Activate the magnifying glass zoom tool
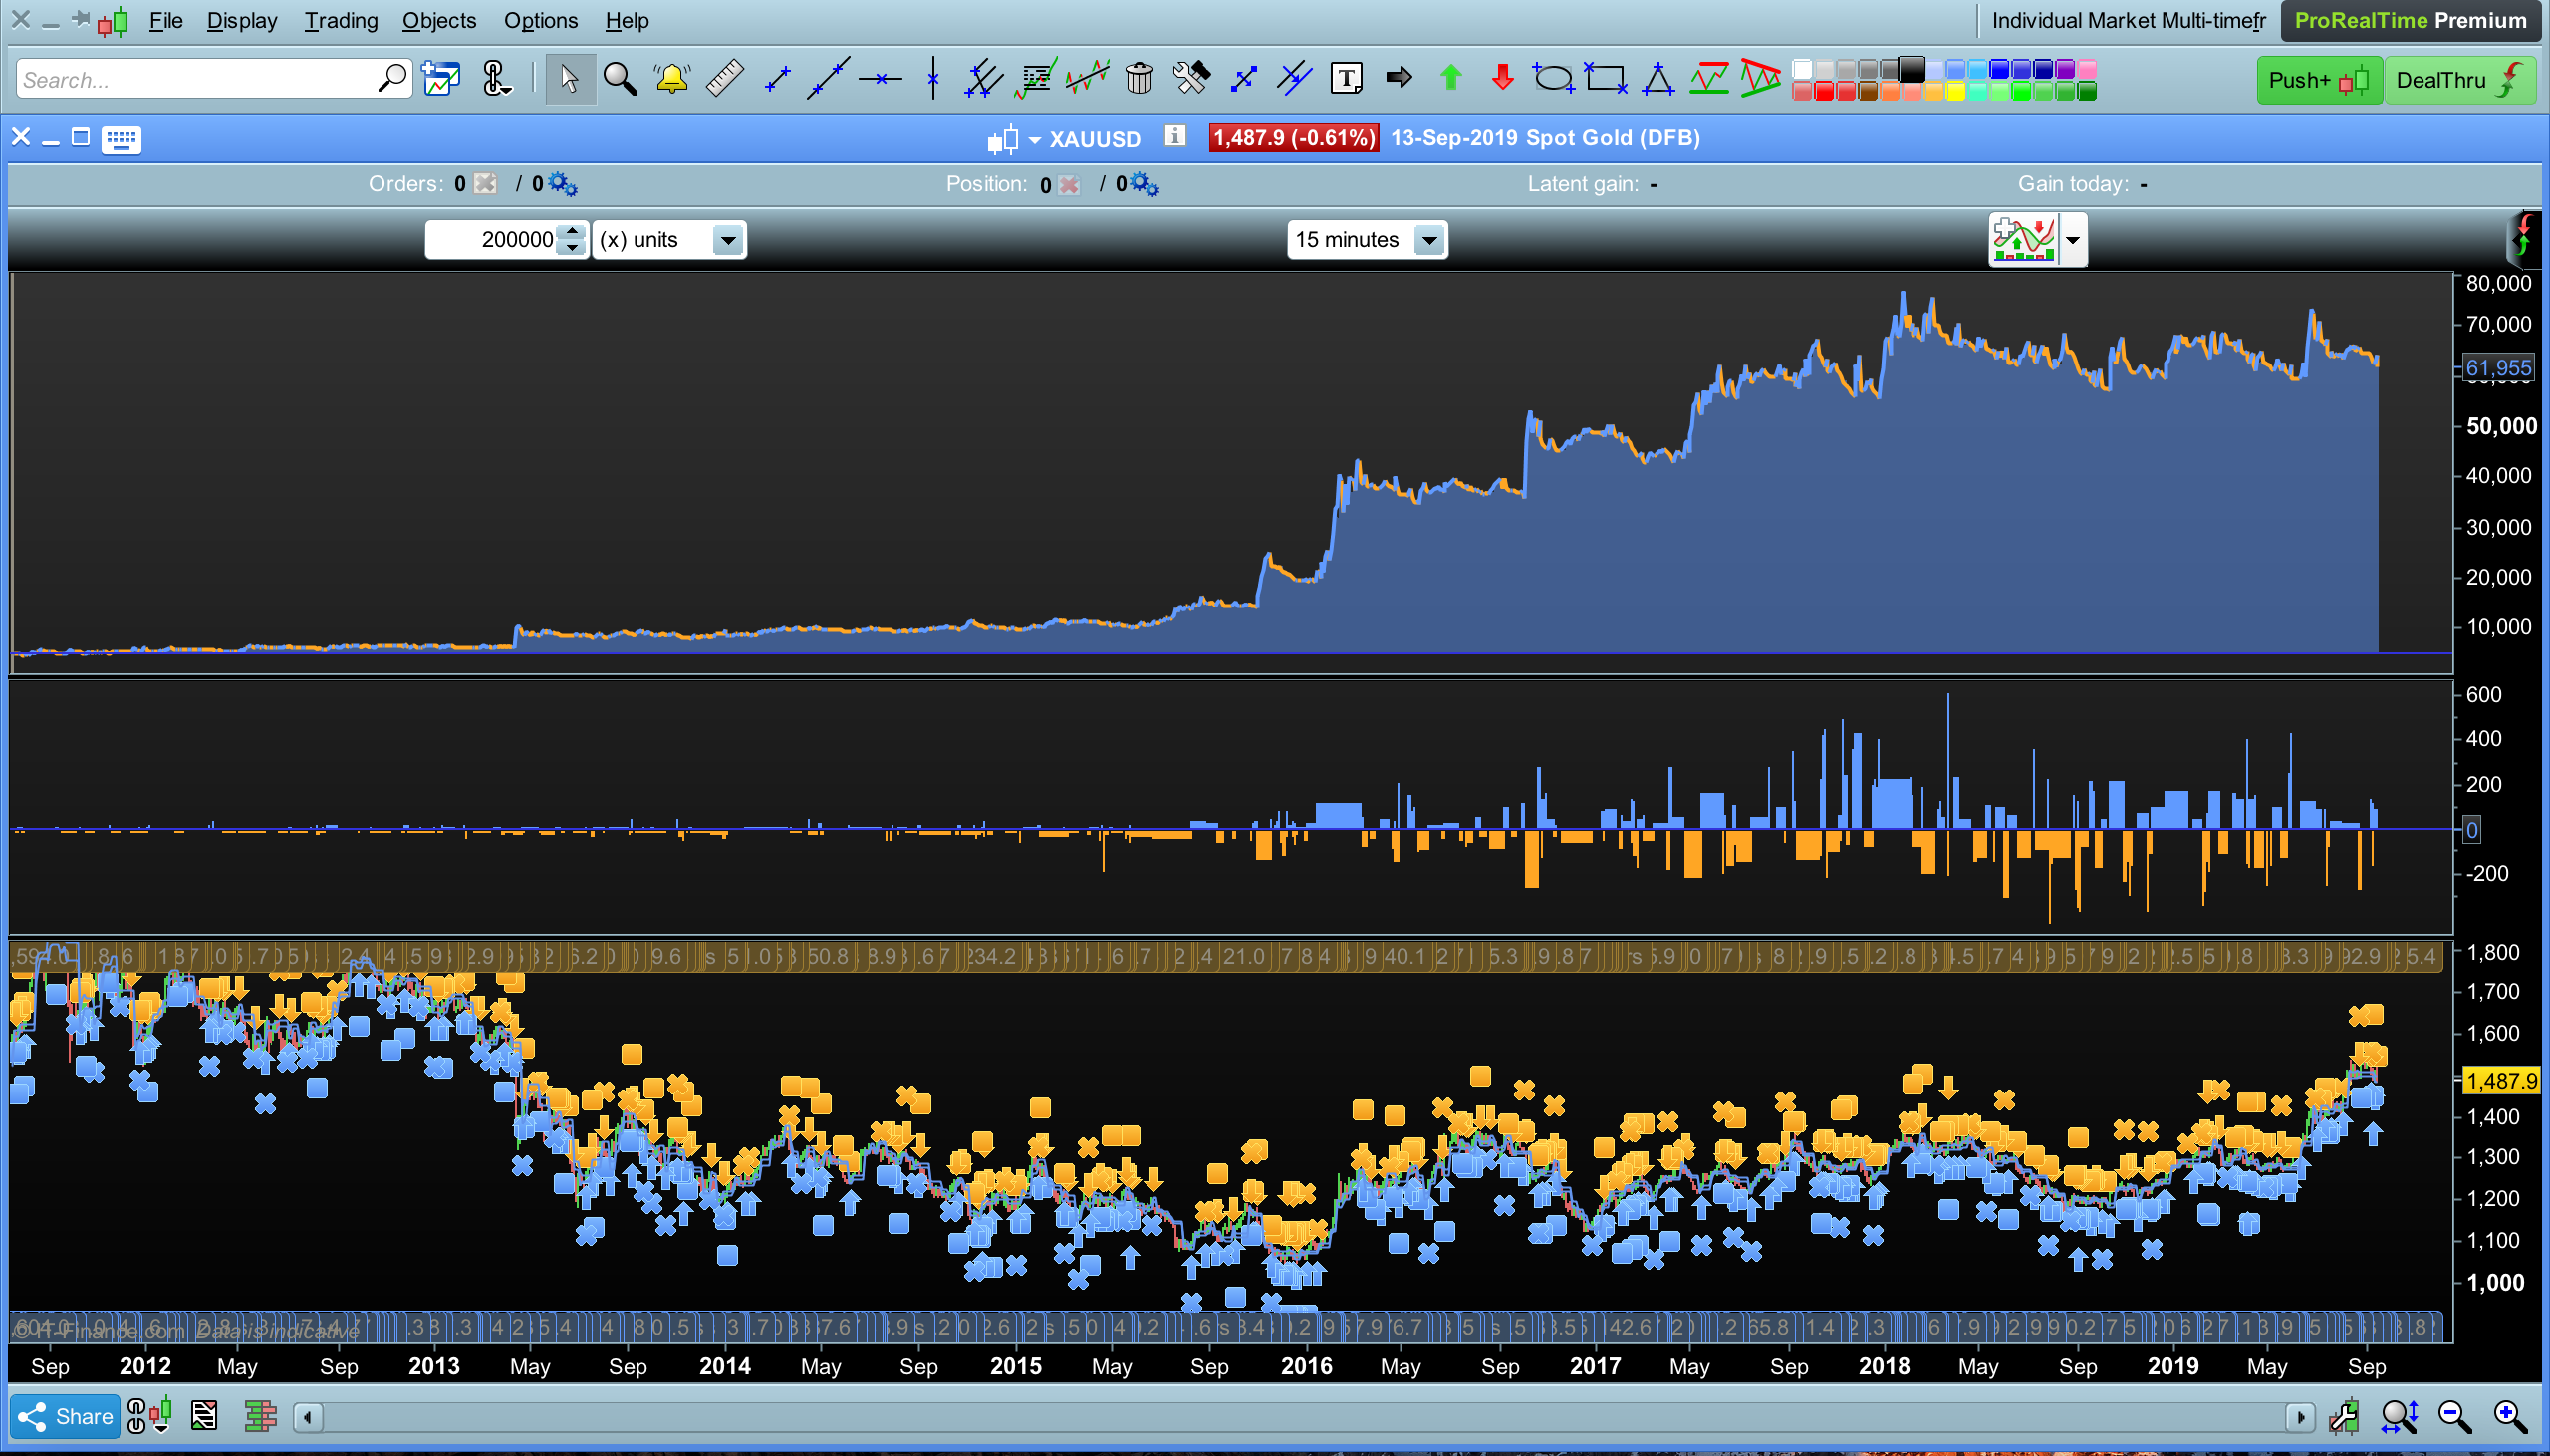Viewport: 2550px width, 1456px height. point(620,78)
